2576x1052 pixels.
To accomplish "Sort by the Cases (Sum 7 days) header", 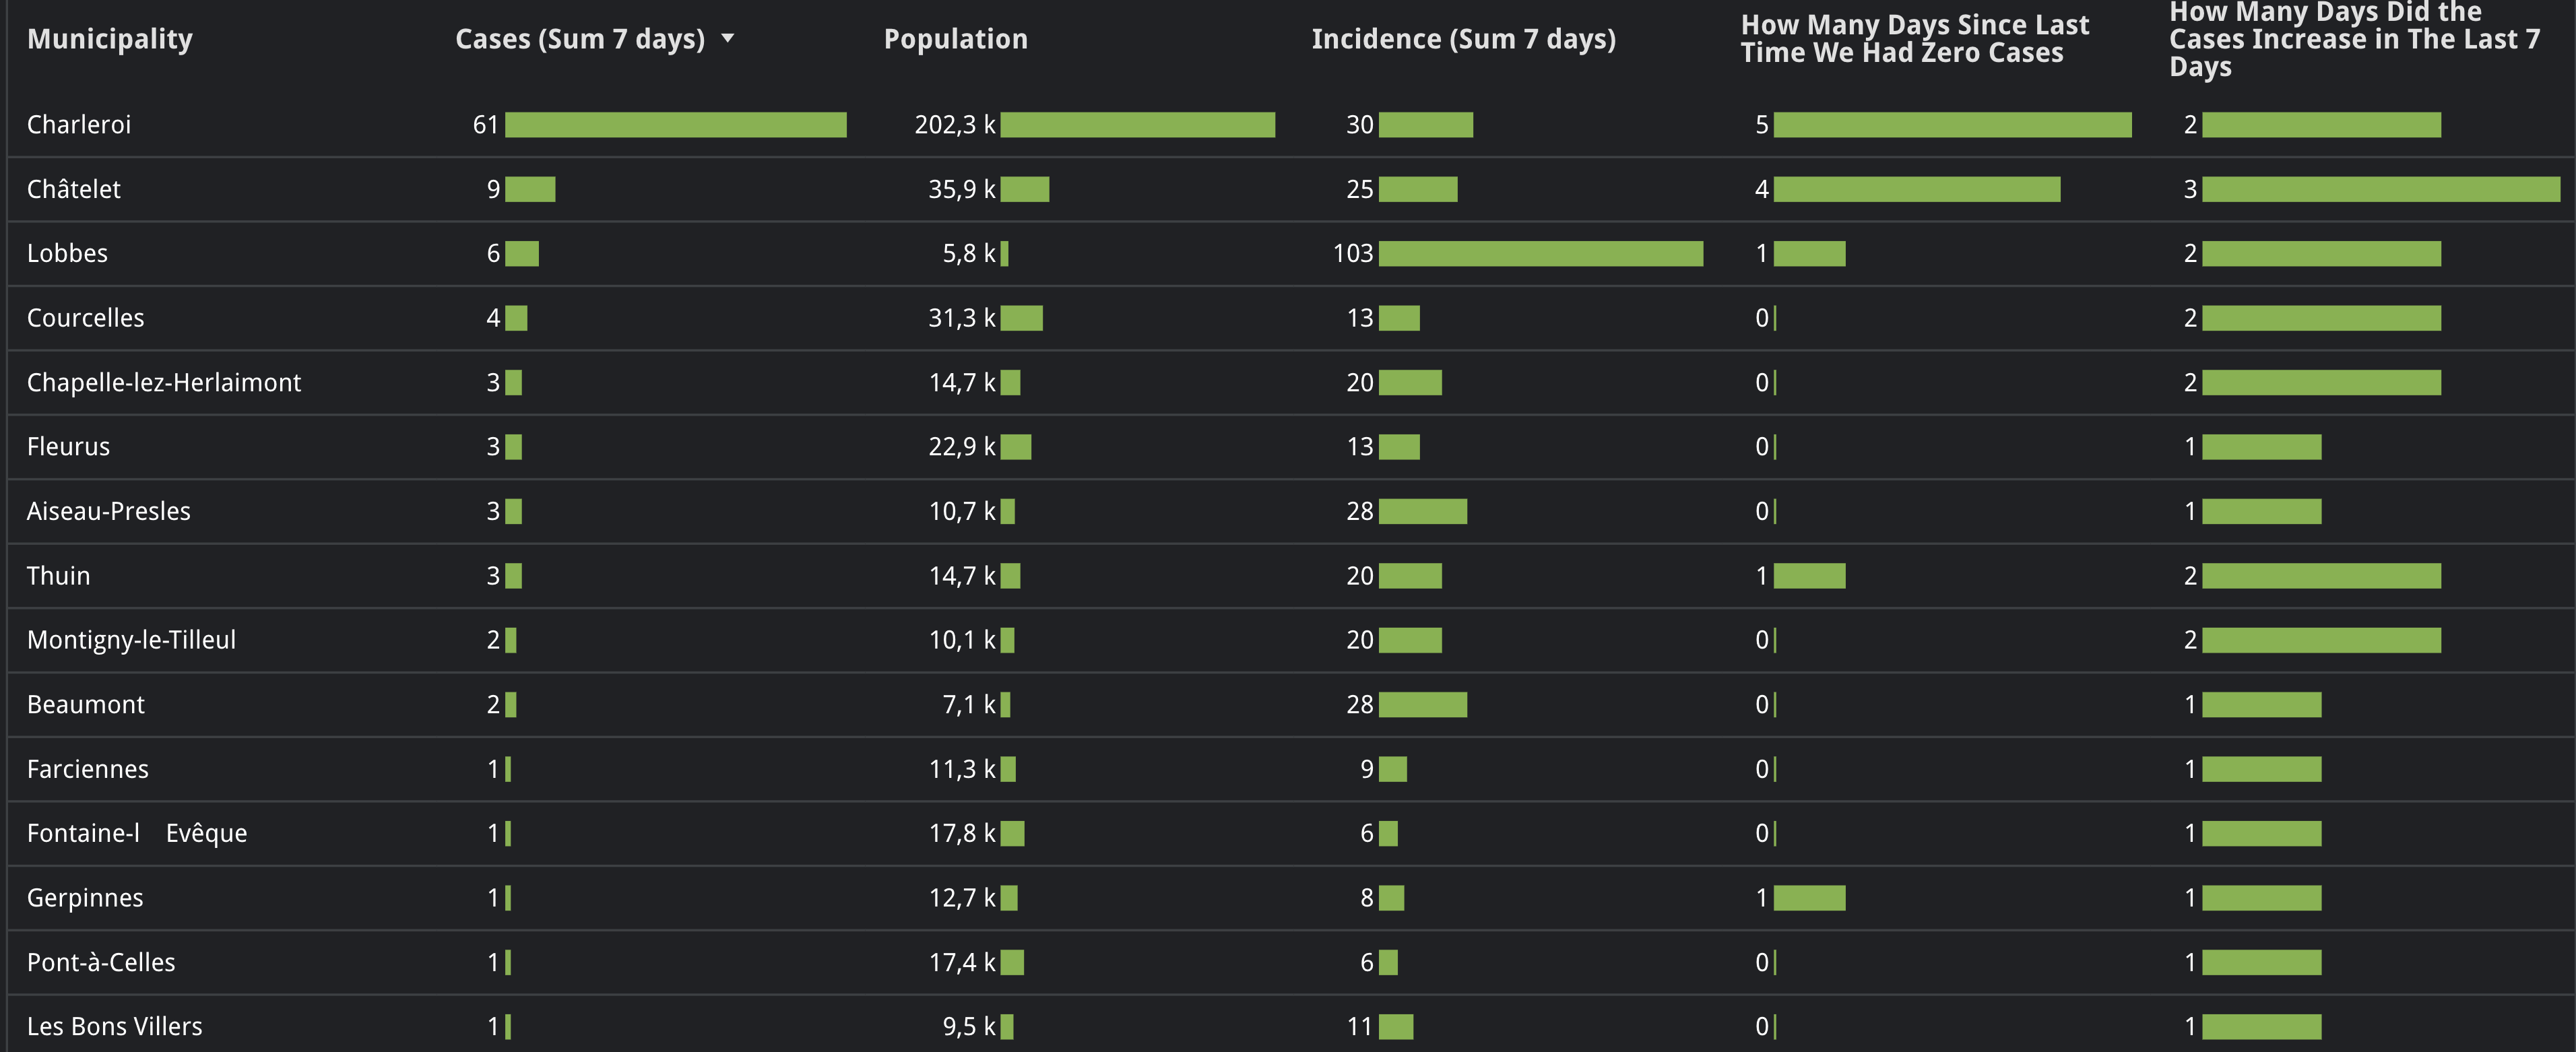I will [580, 39].
